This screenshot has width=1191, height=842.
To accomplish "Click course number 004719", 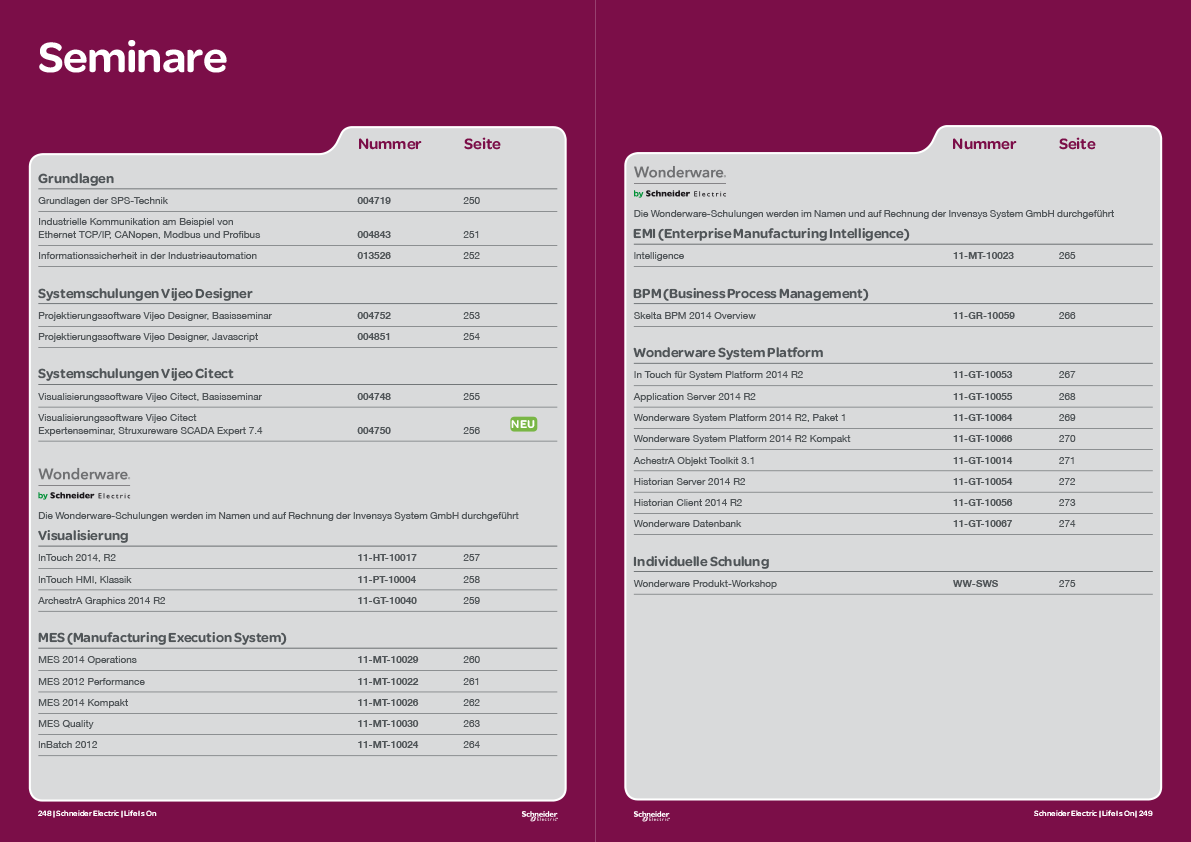I will [374, 200].
